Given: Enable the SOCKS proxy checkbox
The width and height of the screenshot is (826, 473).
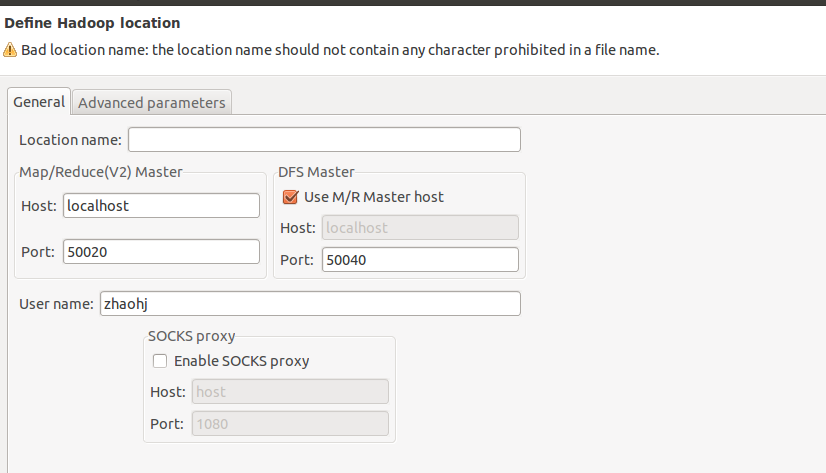Looking at the screenshot, I should click(160, 361).
